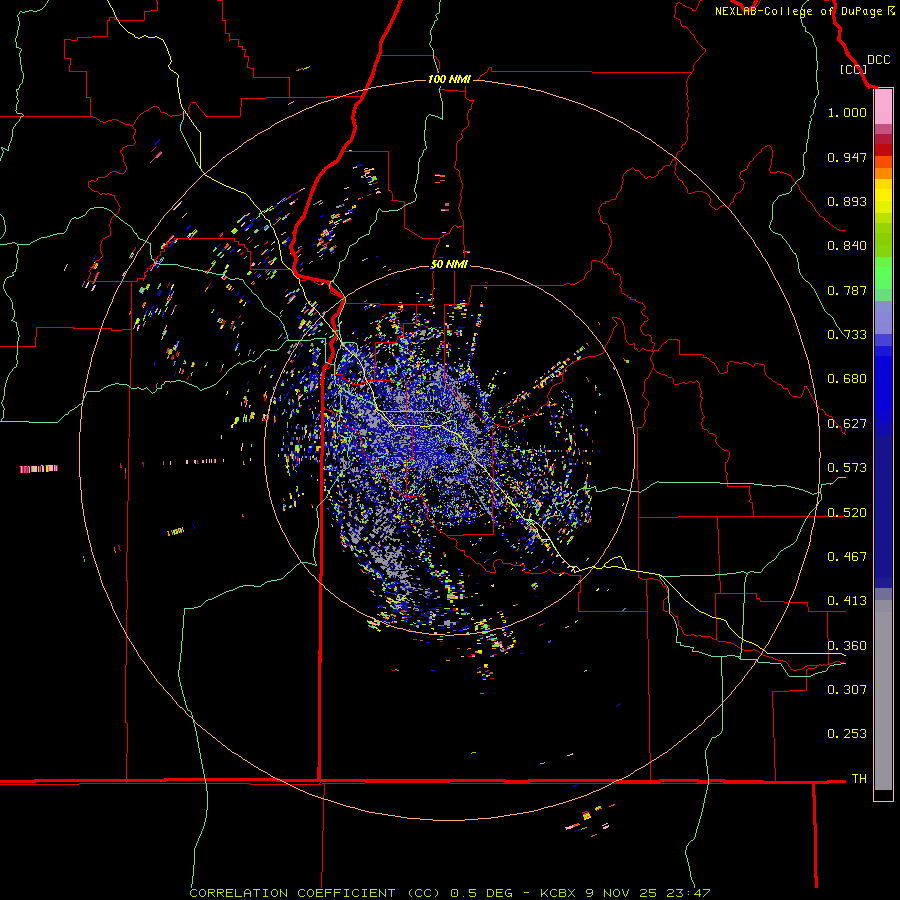The image size is (900, 900).
Task: Click the product caption at the bottom
Action: [x=450, y=893]
